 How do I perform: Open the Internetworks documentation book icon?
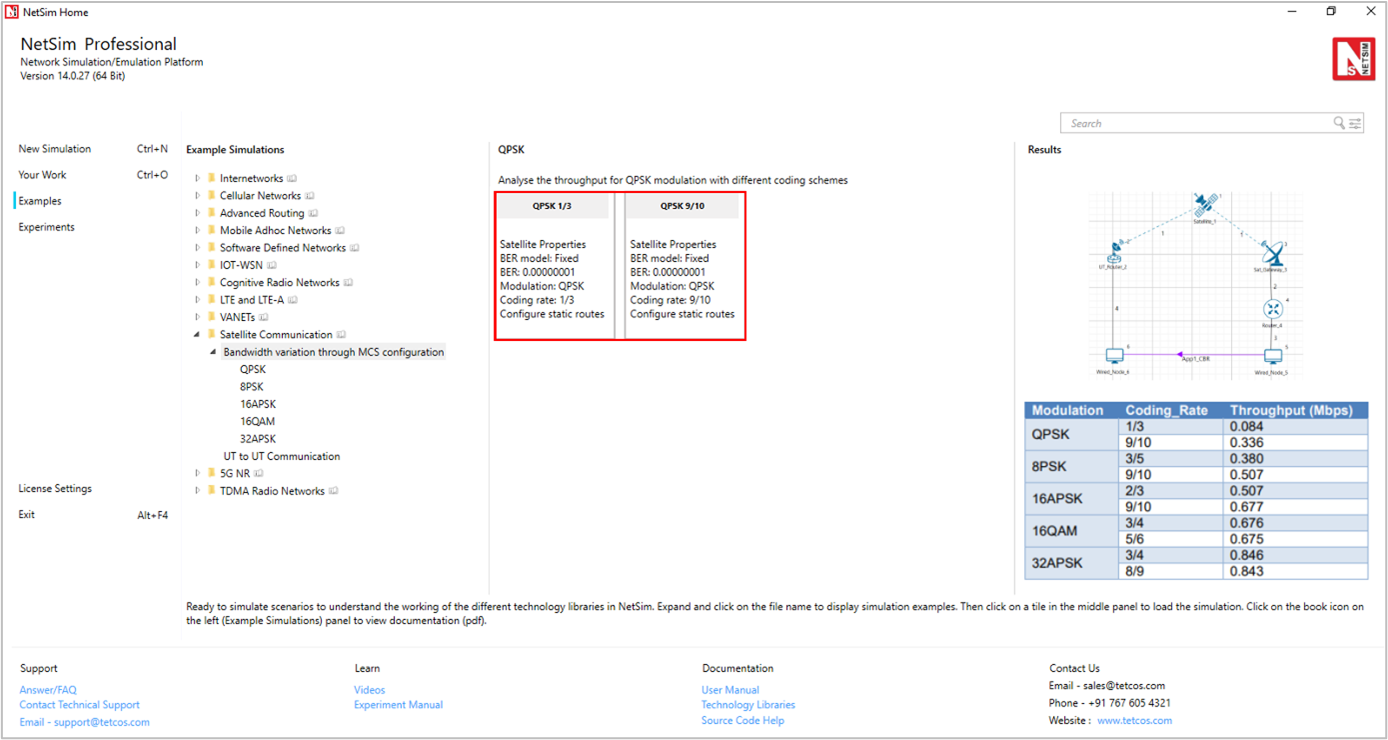click(292, 179)
